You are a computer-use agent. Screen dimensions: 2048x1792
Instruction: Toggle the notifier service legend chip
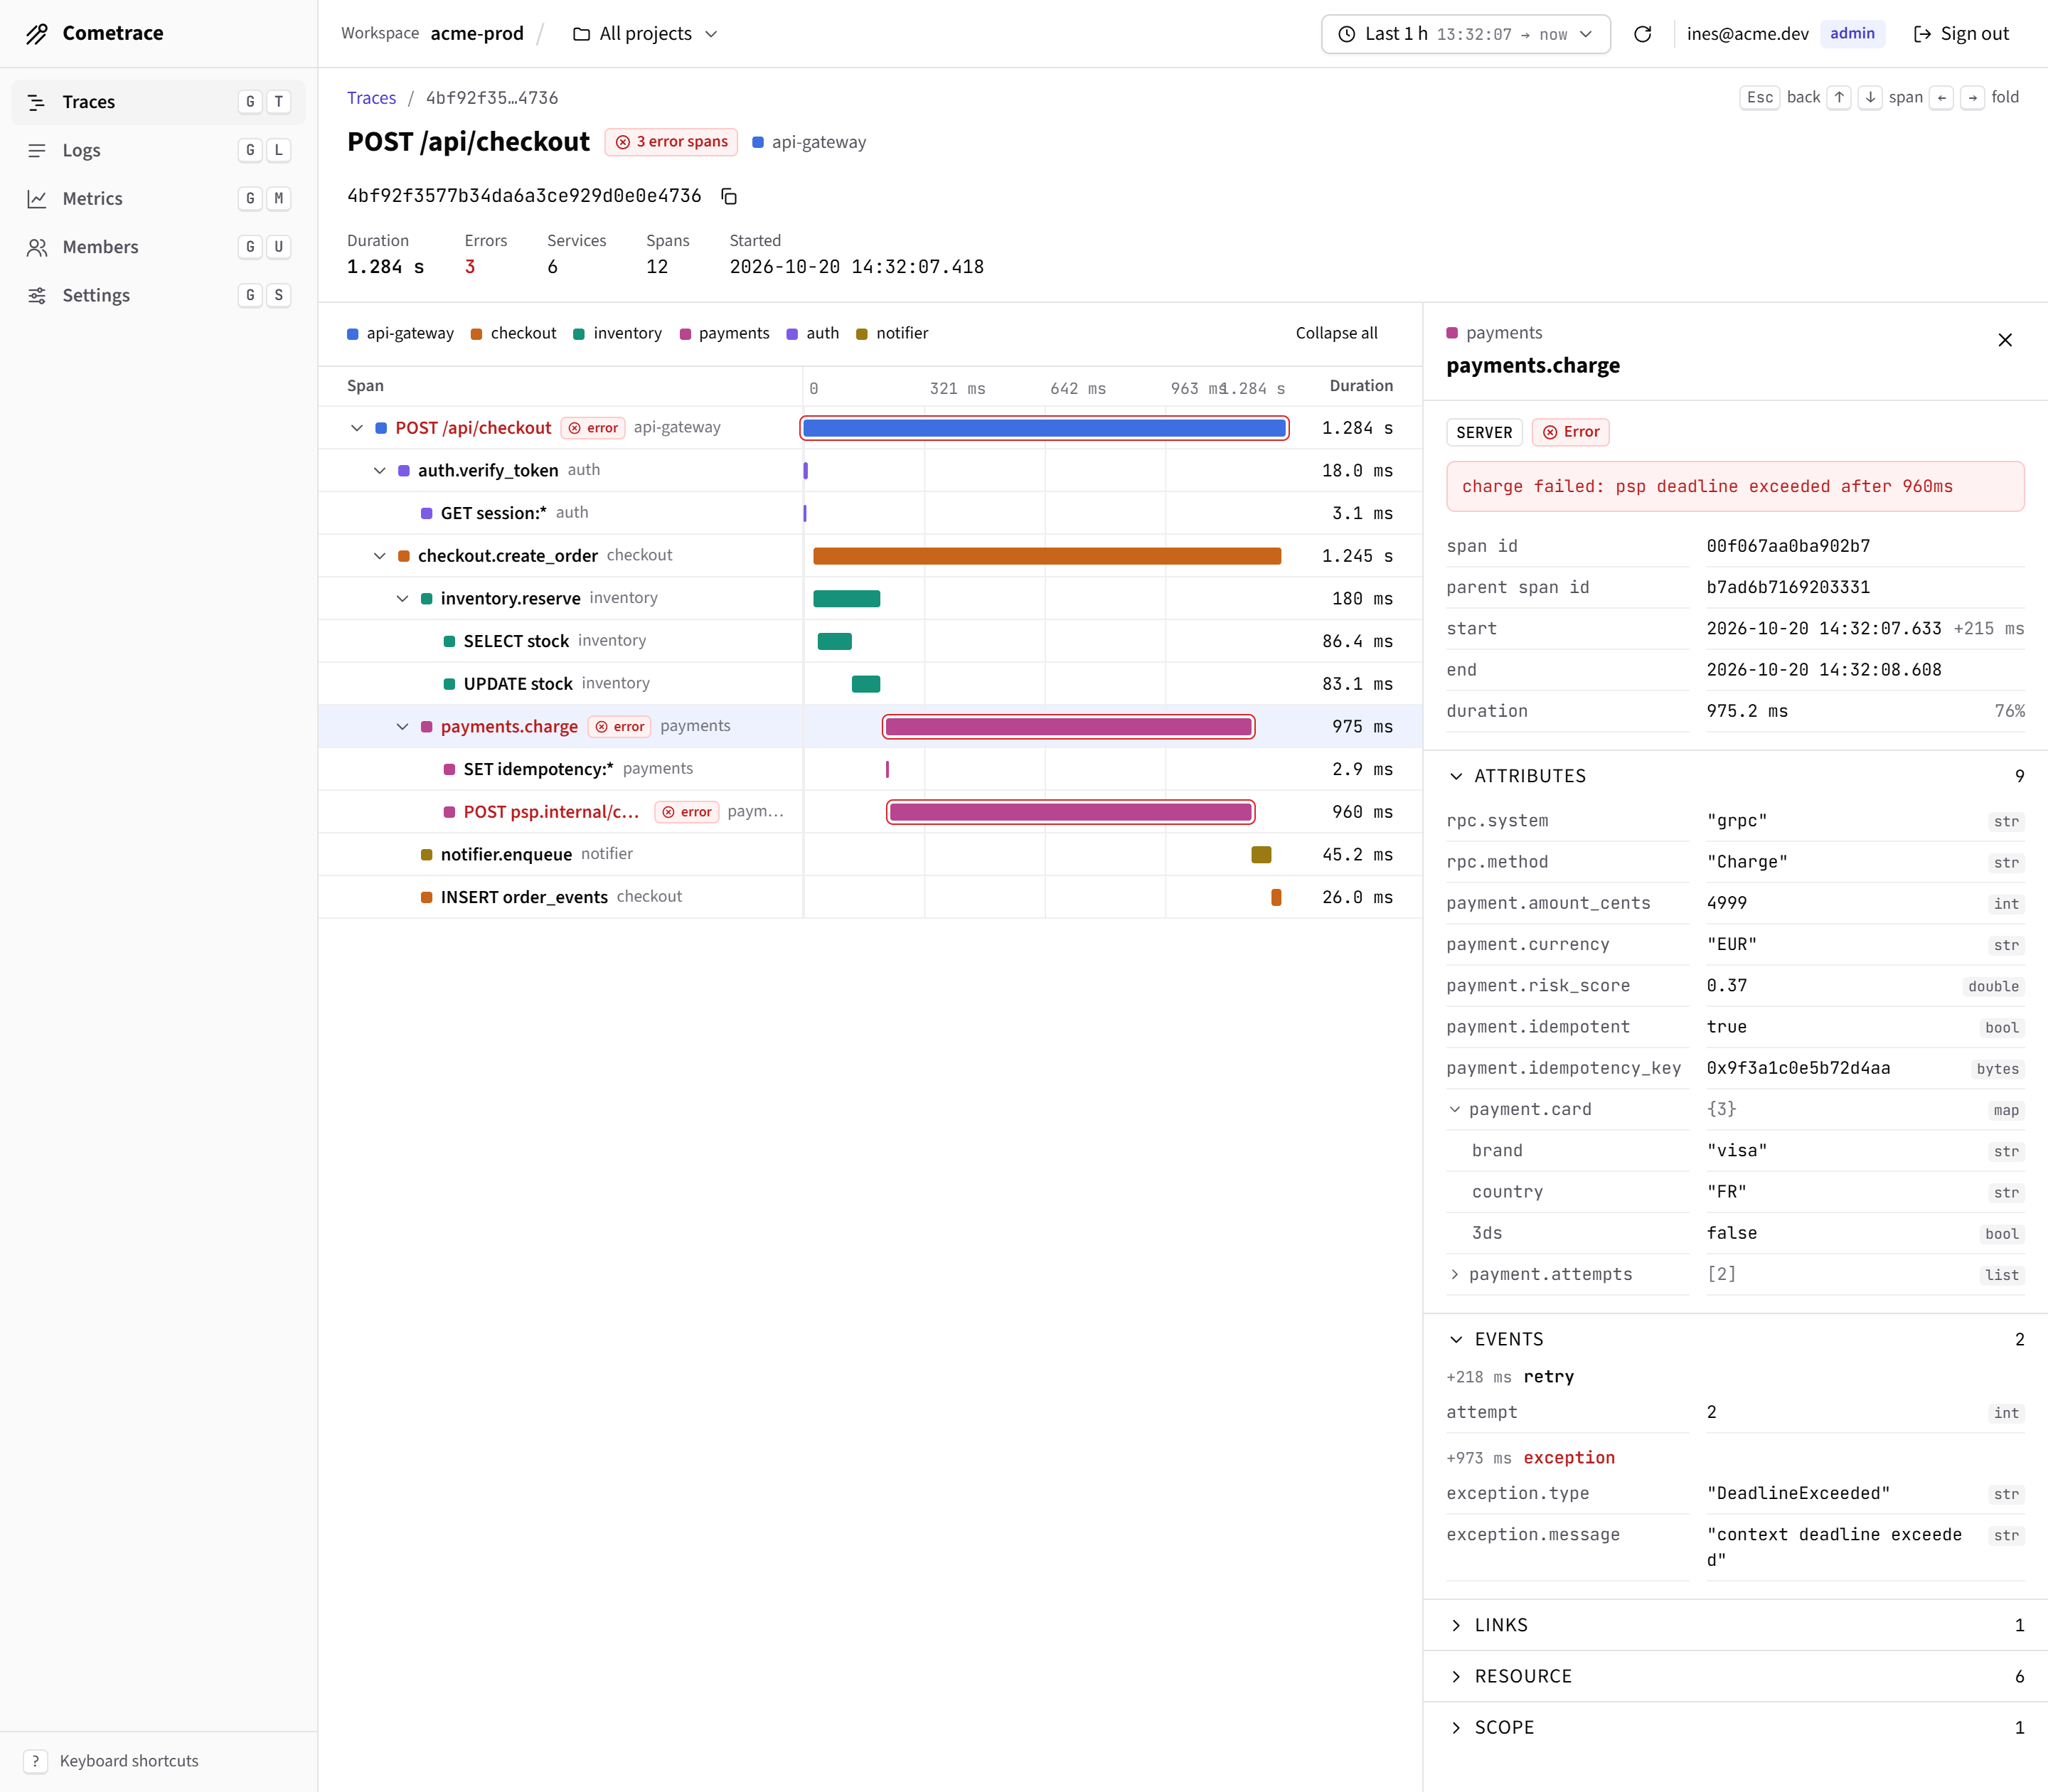point(892,333)
